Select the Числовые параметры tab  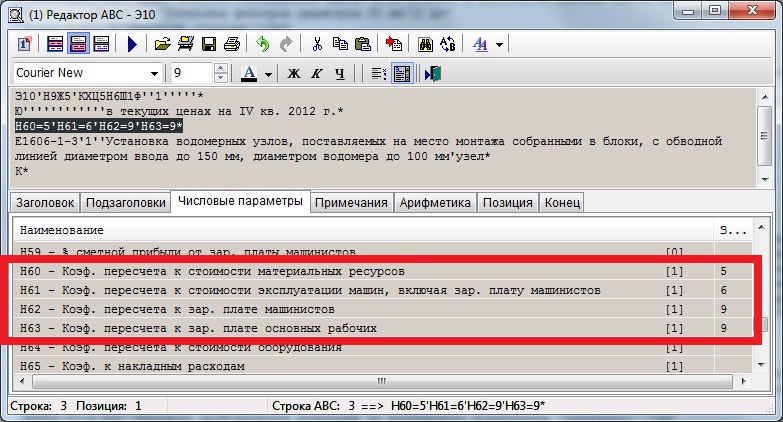[240, 201]
